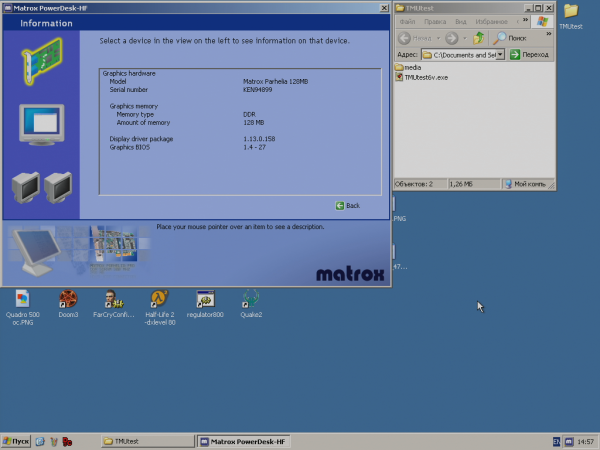Select the regulator800 desktop shortcut
The width and height of the screenshot is (600, 450).
click(205, 304)
